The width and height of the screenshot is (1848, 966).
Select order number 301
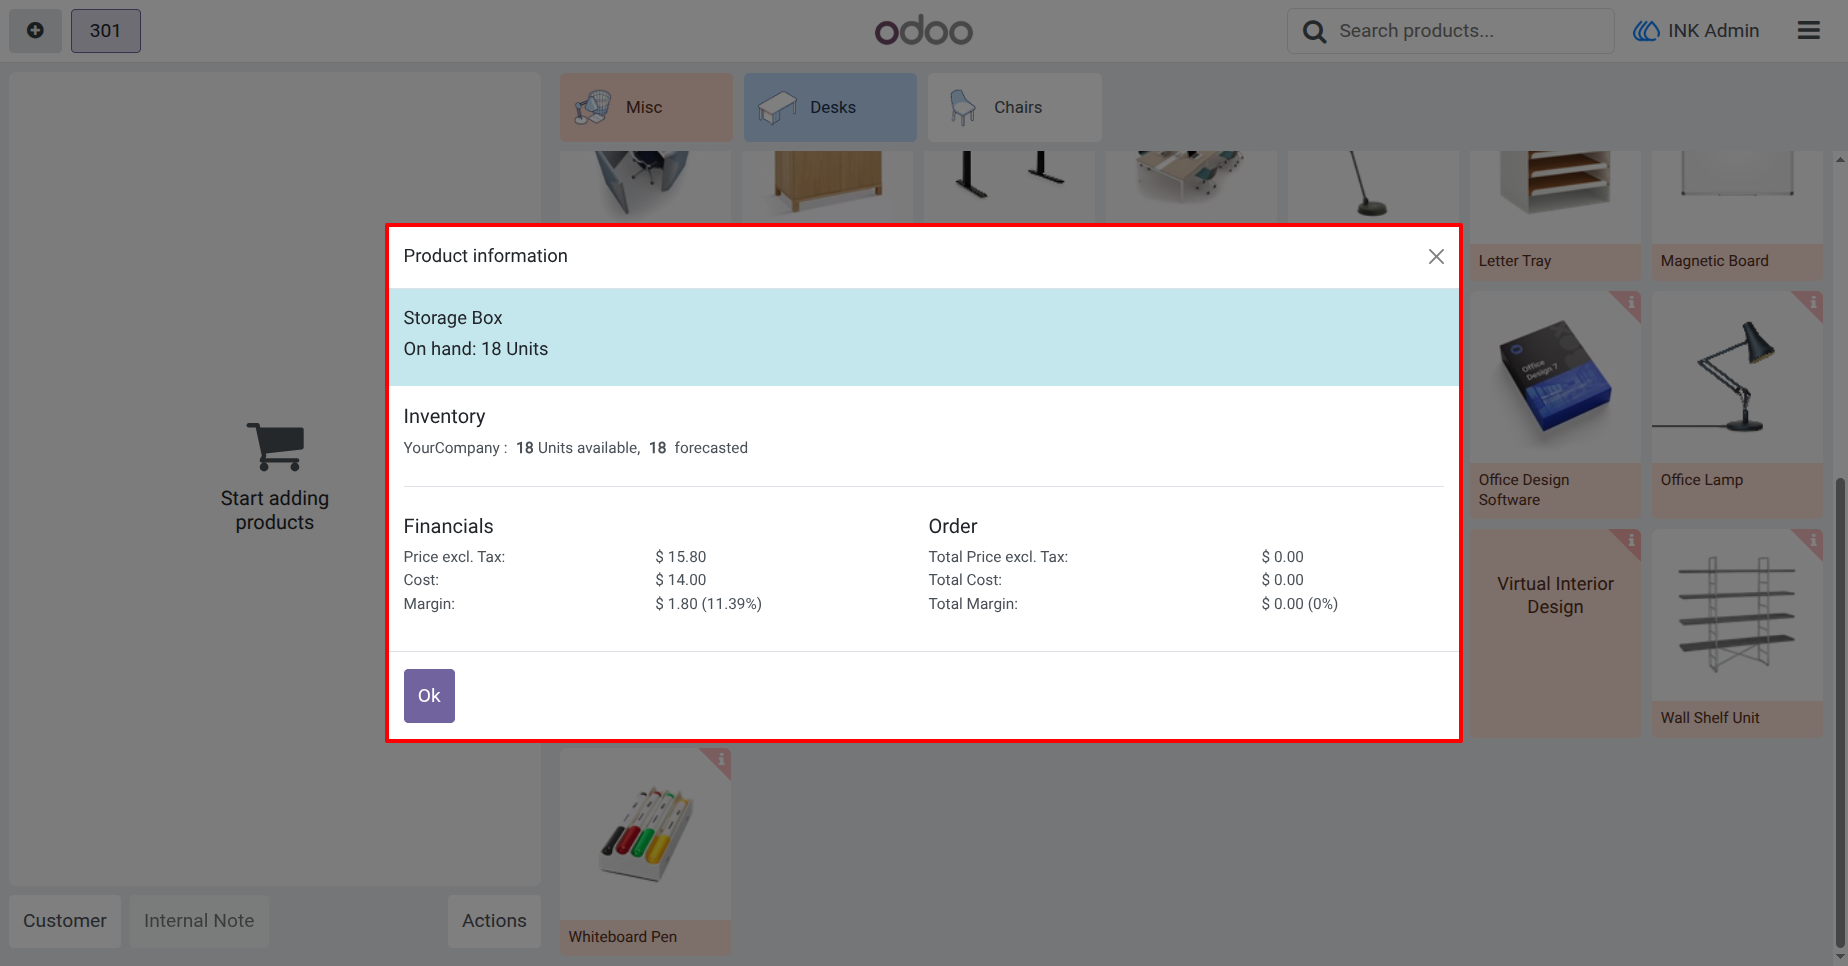click(x=105, y=31)
